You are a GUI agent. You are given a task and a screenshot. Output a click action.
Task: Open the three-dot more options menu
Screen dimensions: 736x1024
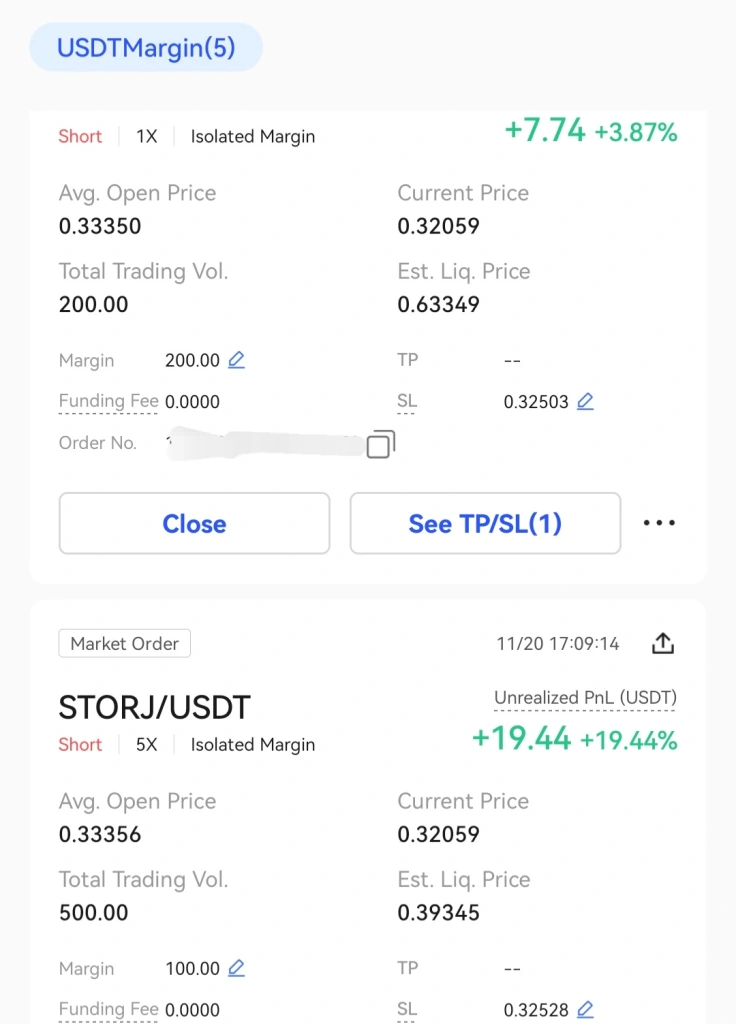click(659, 522)
